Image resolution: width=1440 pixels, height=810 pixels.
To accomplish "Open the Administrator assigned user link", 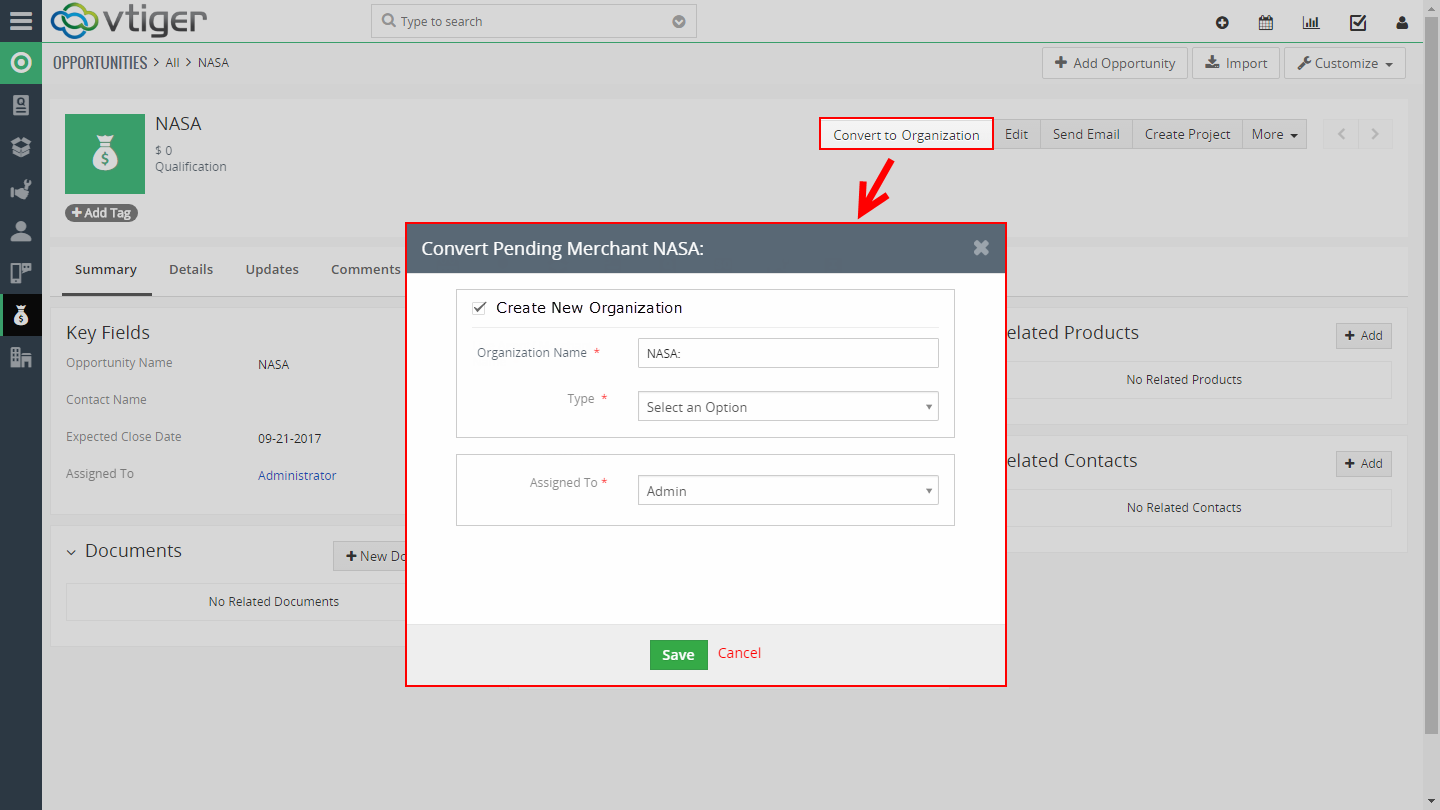I will click(x=297, y=476).
